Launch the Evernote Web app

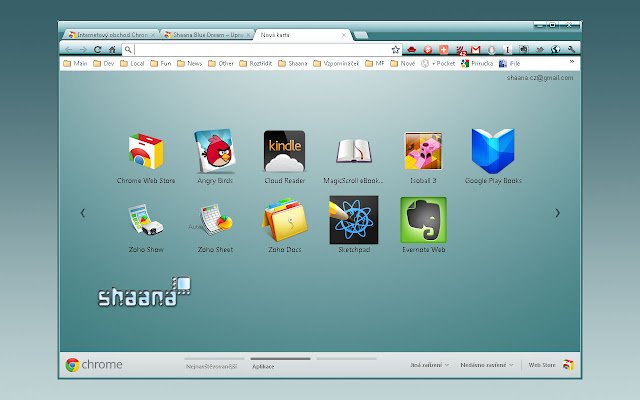423,220
